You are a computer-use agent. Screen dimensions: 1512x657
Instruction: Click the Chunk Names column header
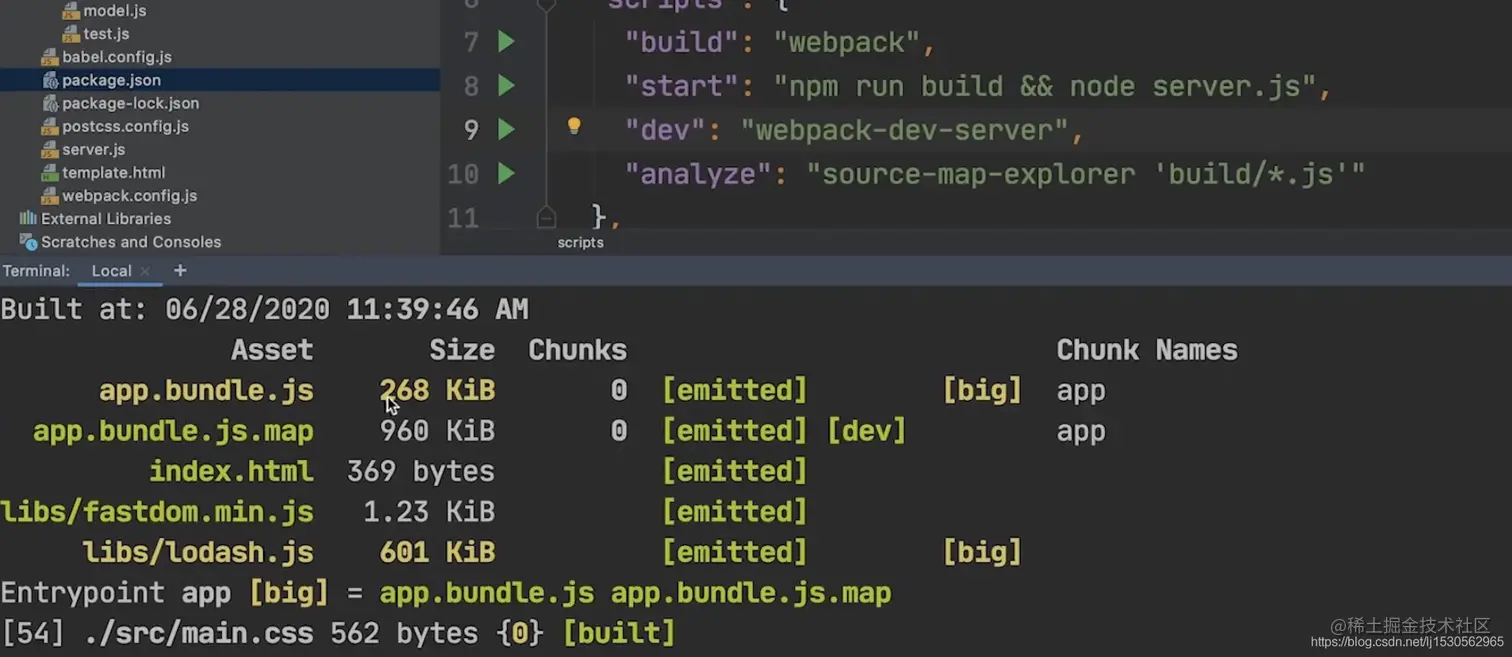click(x=1147, y=350)
